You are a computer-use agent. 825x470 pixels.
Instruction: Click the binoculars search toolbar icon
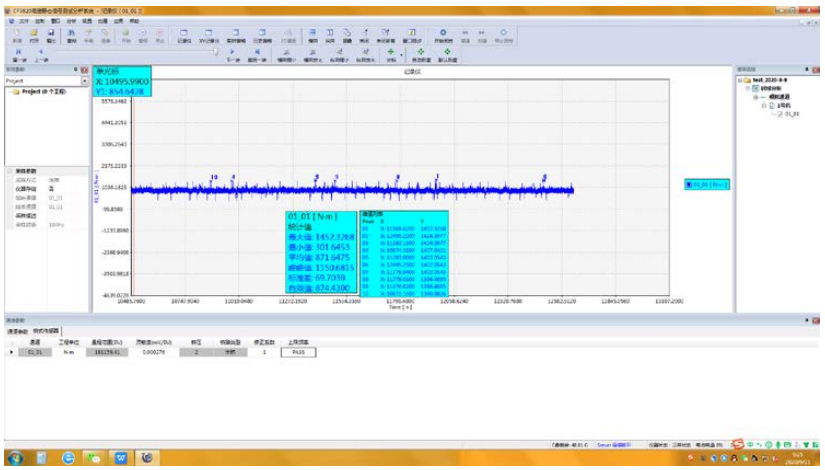point(72,35)
